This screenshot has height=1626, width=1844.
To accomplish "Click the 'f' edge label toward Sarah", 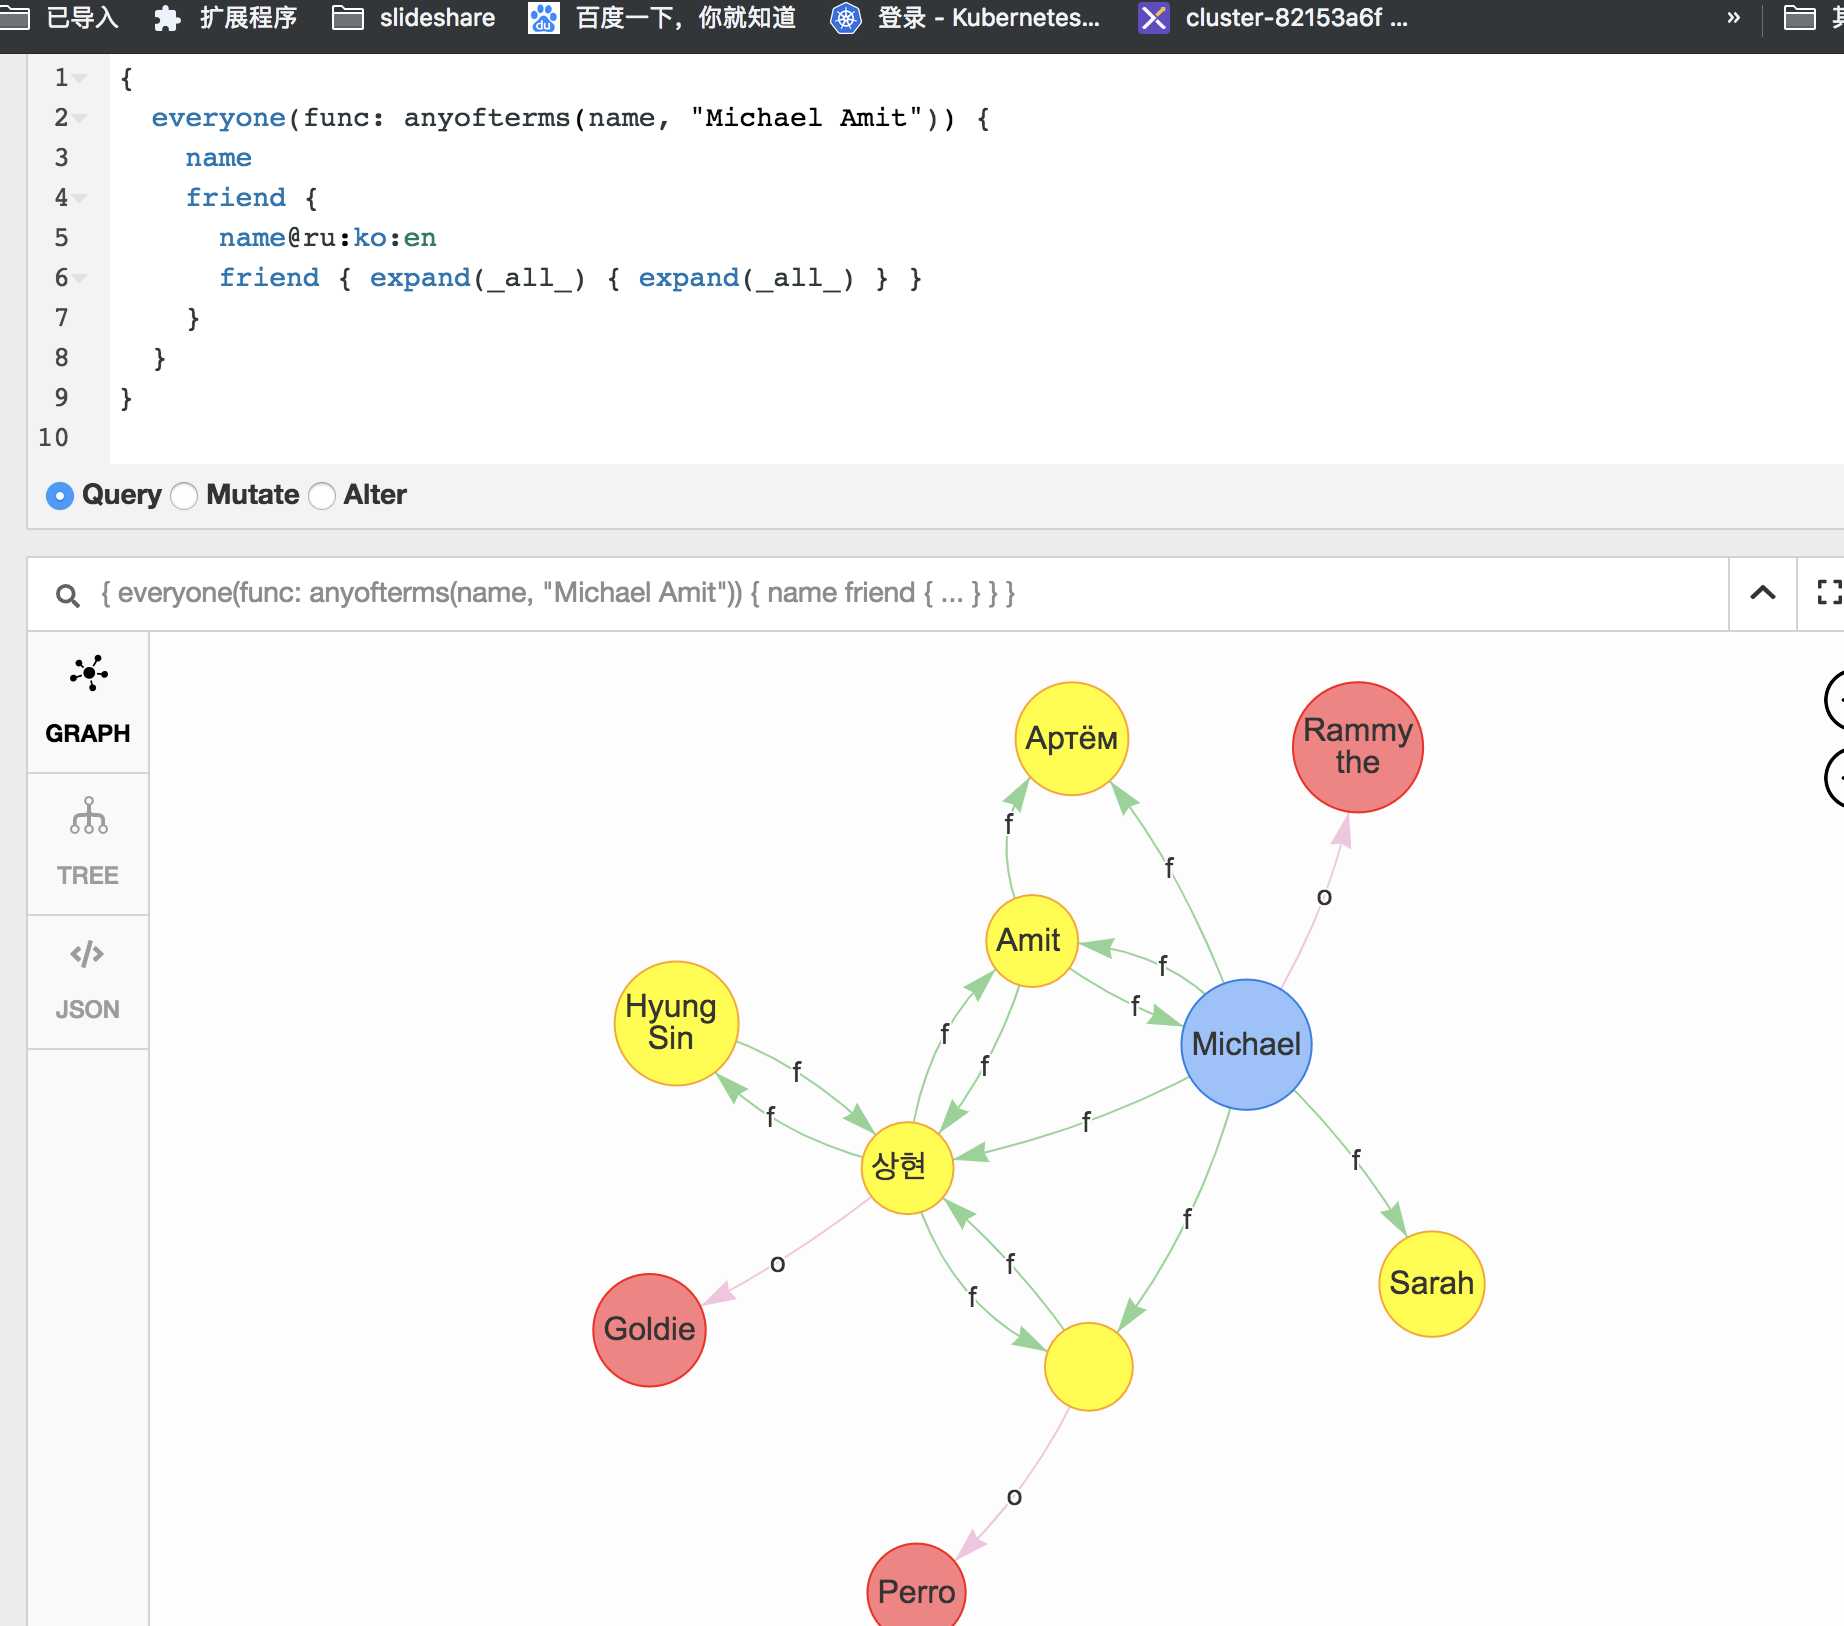I will 1356,1160.
